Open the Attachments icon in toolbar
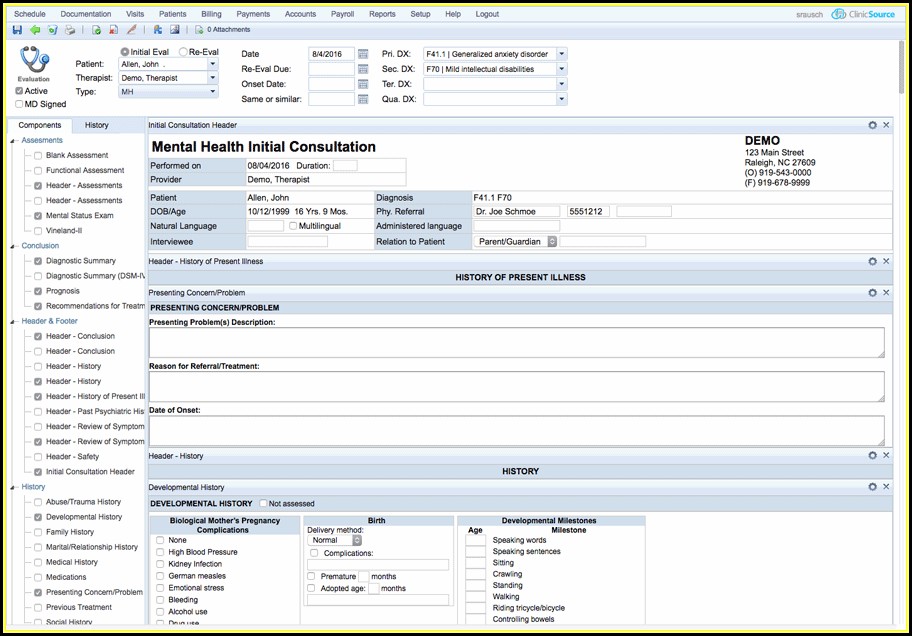This screenshot has width=912, height=636. (x=199, y=30)
